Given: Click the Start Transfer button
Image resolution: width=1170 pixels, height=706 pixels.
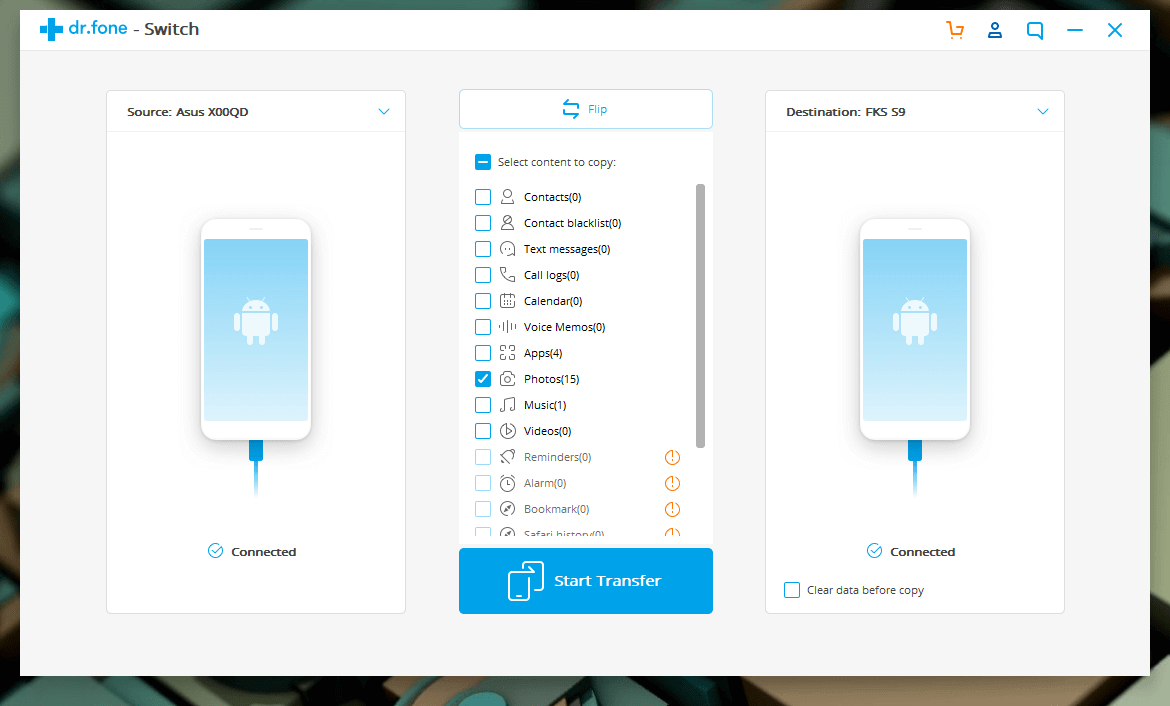Looking at the screenshot, I should pyautogui.click(x=586, y=581).
